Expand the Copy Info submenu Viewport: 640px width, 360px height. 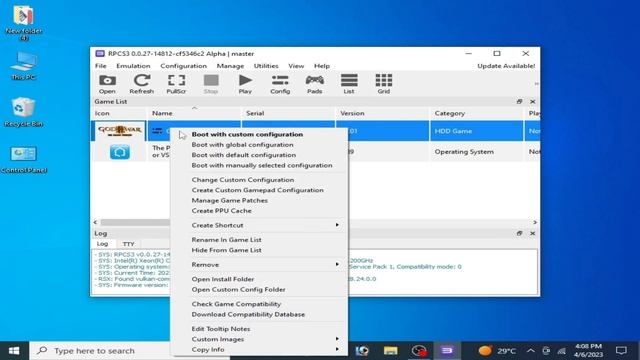[259, 349]
